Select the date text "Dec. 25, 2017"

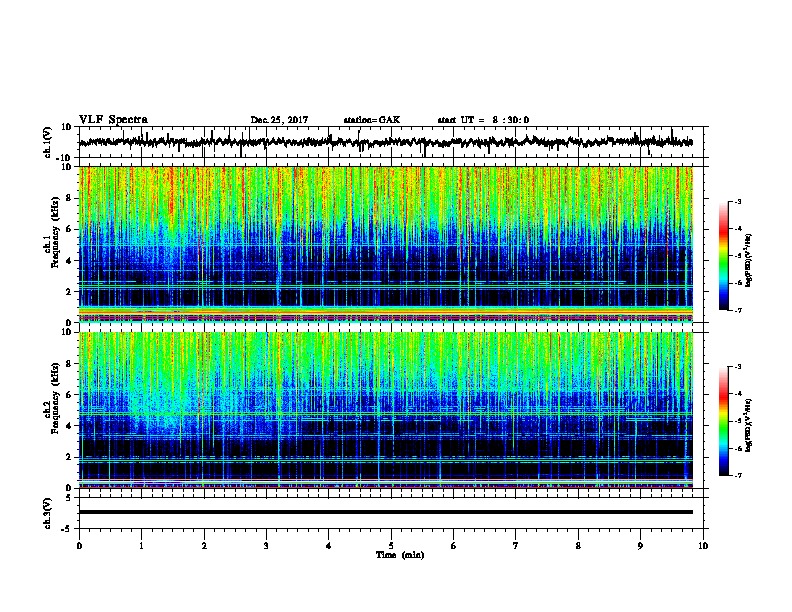(279, 120)
